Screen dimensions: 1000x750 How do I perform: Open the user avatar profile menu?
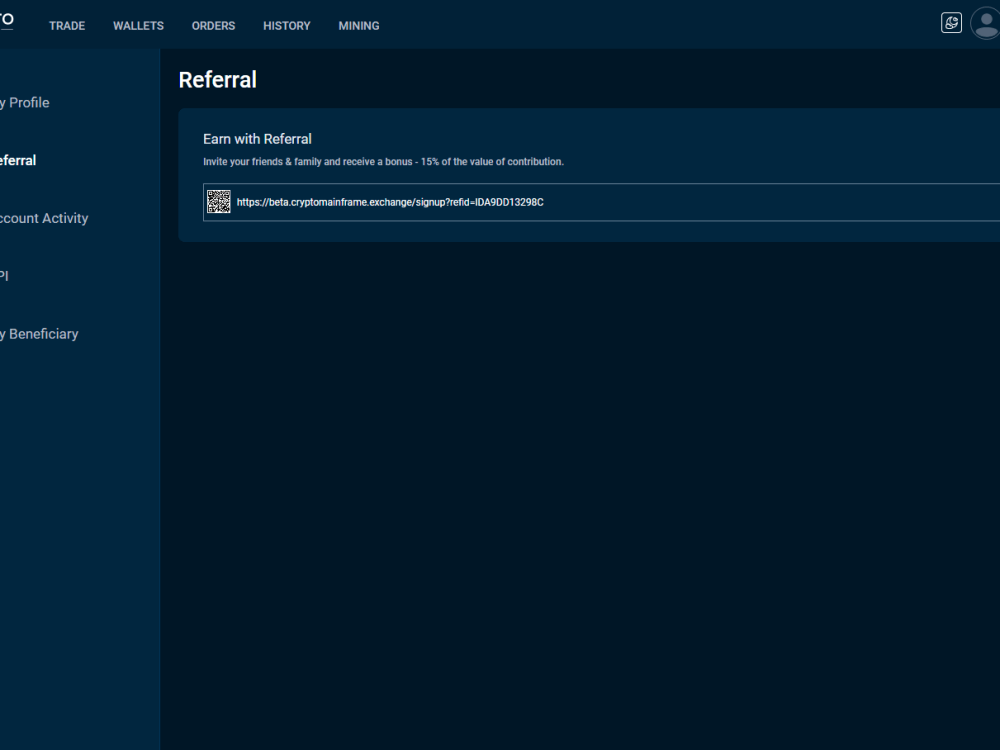[x=985, y=23]
